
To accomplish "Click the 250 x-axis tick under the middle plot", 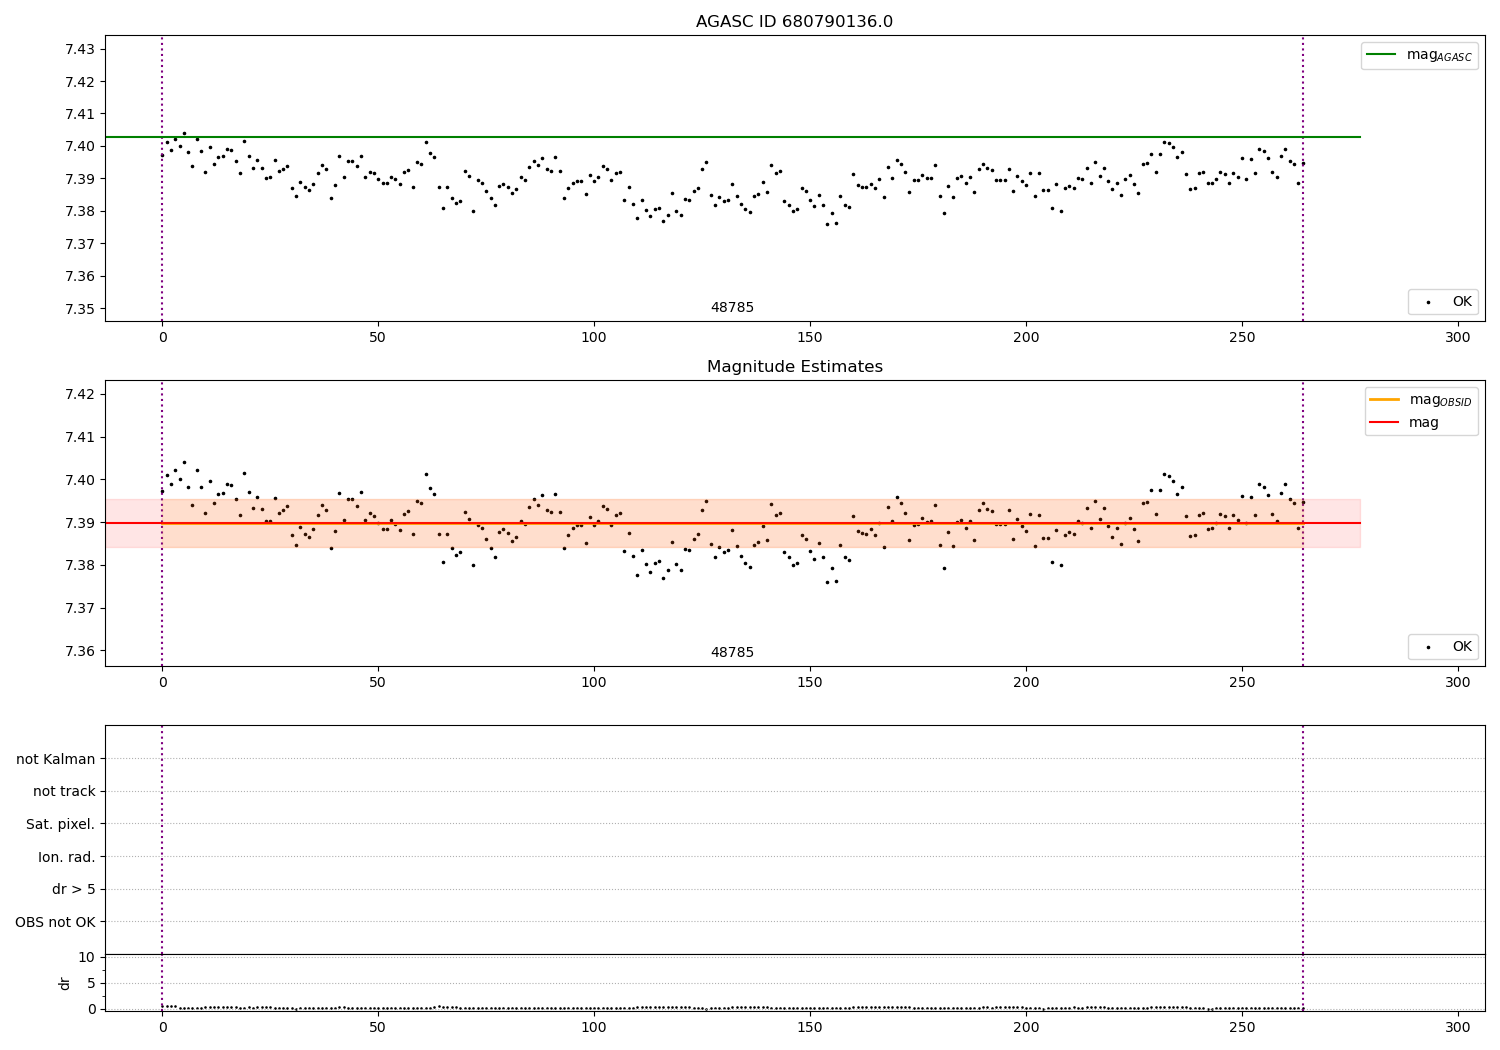I will point(1242,683).
